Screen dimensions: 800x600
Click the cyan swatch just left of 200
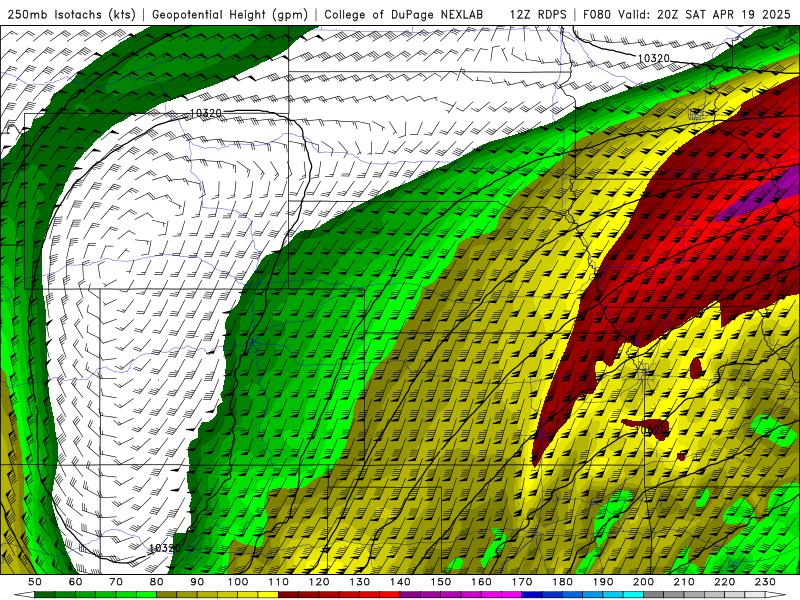pyautogui.click(x=634, y=595)
